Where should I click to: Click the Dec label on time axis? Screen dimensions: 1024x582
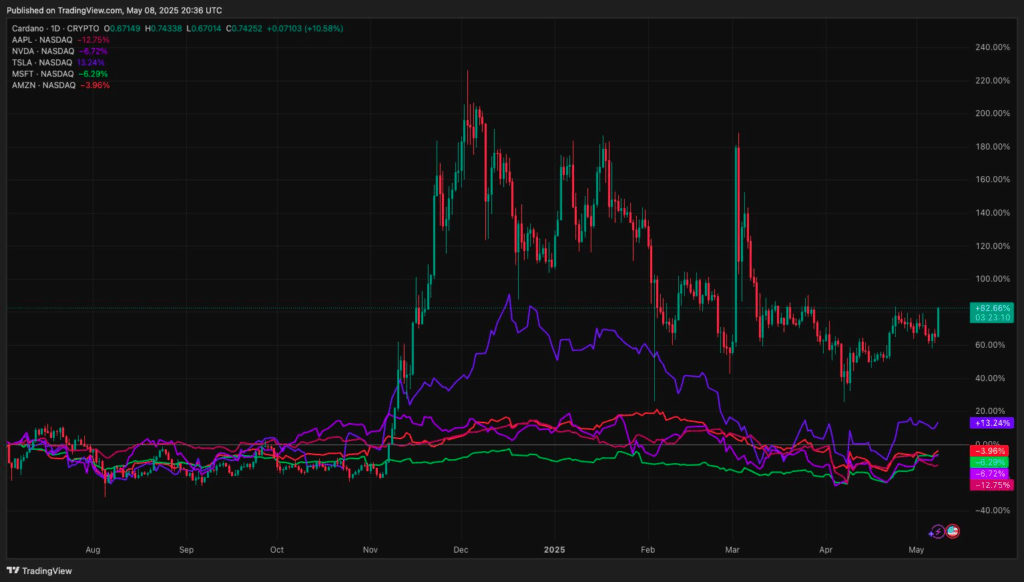point(460,550)
